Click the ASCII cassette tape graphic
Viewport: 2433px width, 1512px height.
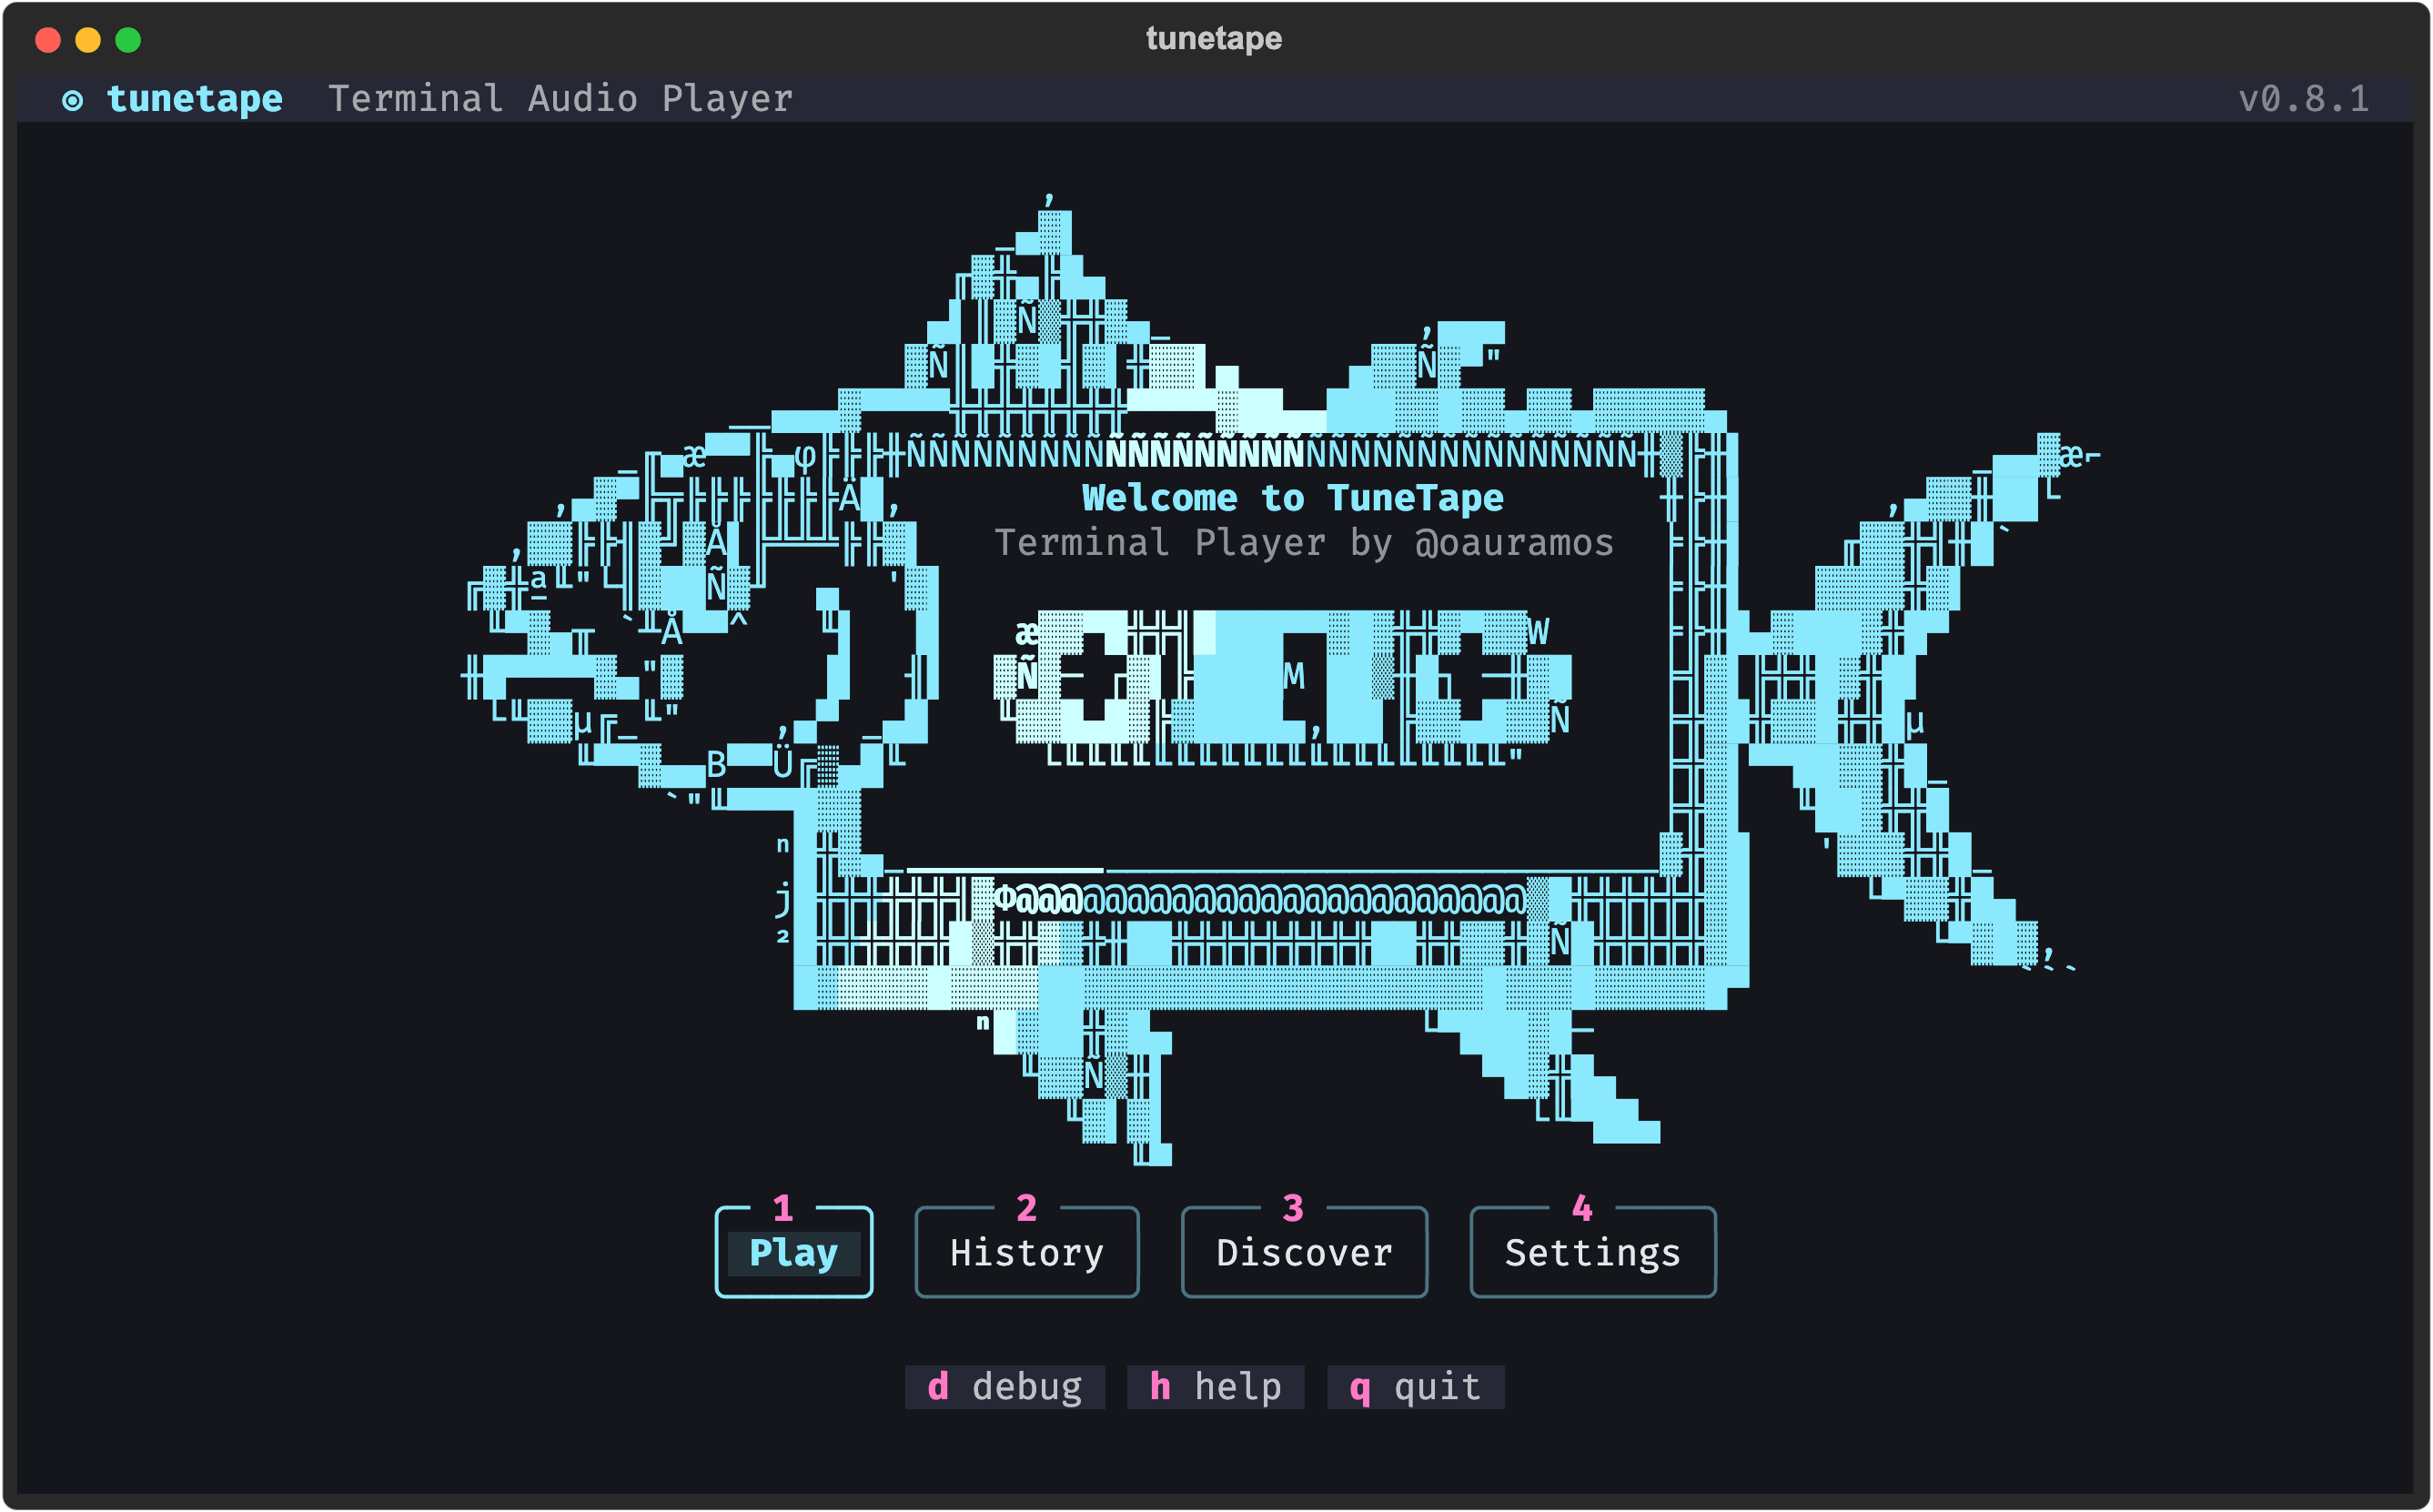[x=1282, y=688]
